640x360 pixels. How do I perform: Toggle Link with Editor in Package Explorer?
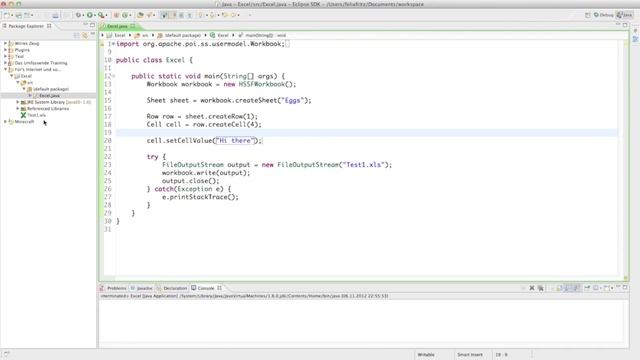[85, 36]
